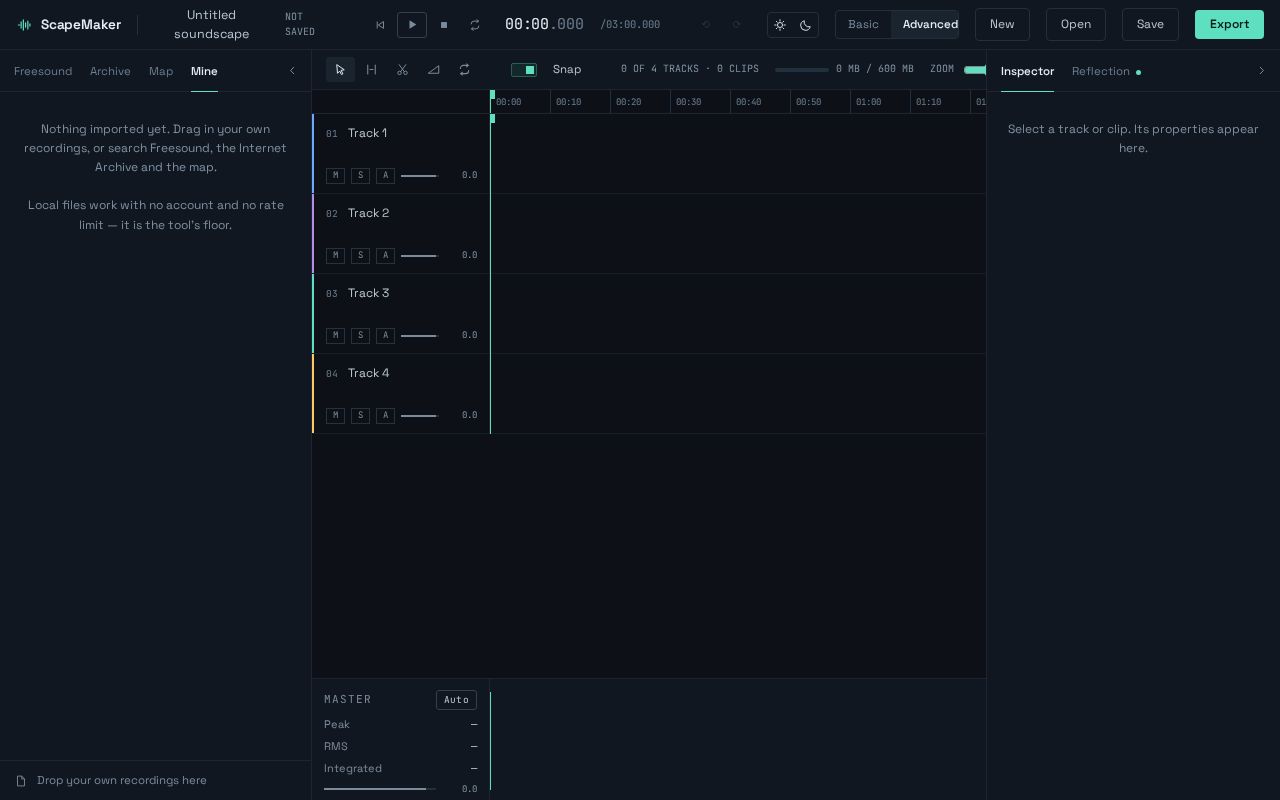Image resolution: width=1280 pixels, height=800 pixels.
Task: Click the Open button
Action: [x=1076, y=25]
